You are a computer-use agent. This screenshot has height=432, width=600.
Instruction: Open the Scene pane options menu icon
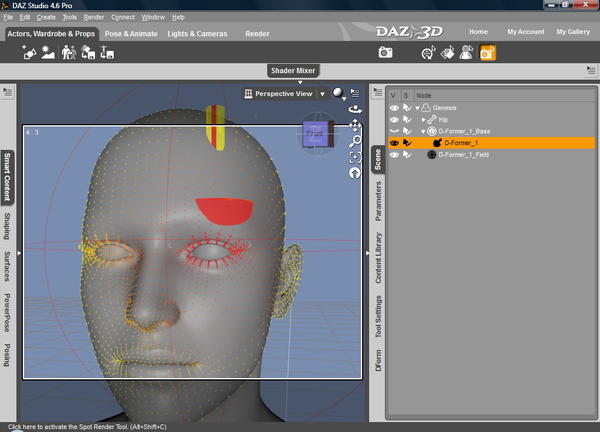point(378,92)
